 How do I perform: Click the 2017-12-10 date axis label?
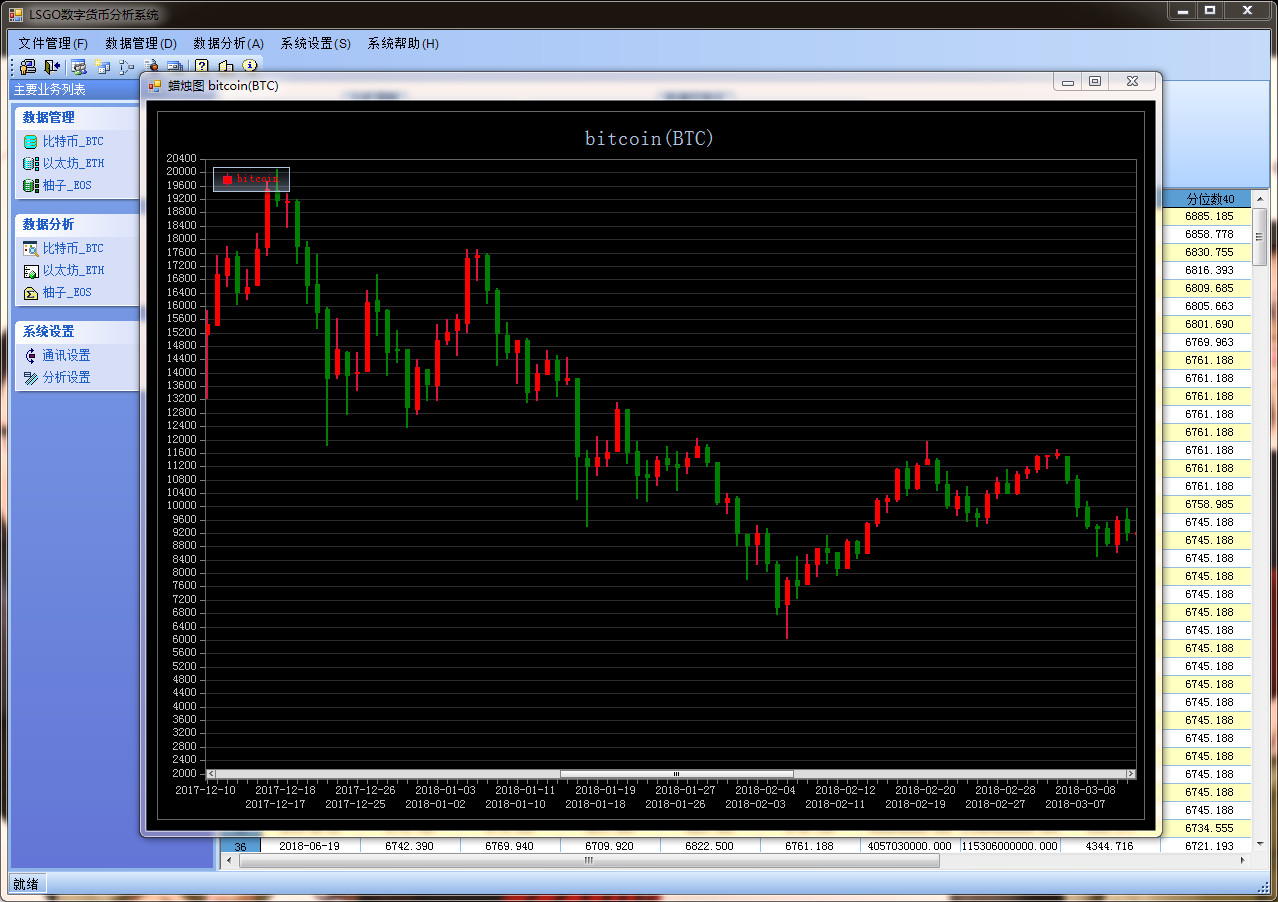(205, 790)
